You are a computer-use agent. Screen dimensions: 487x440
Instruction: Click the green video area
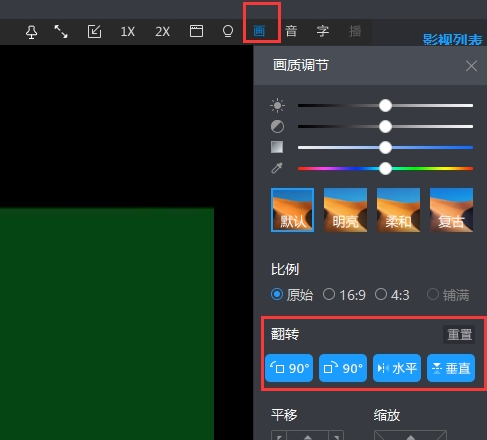[107, 324]
